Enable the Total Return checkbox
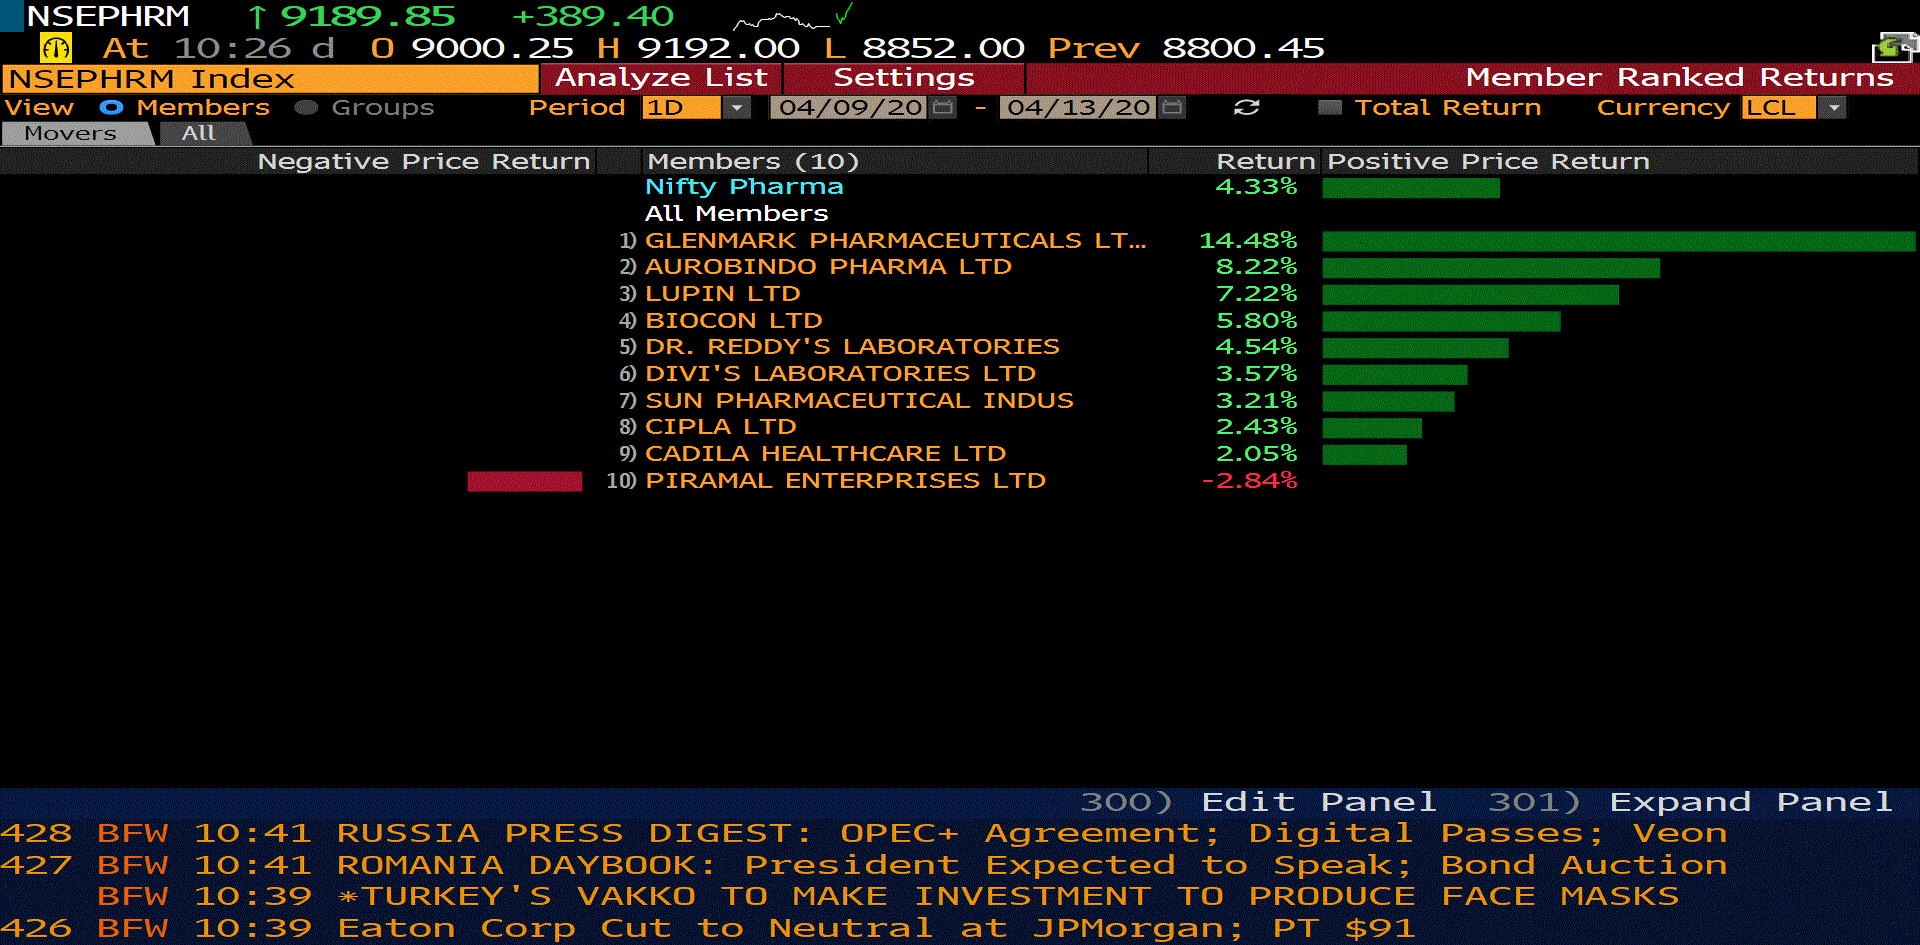This screenshot has width=1920, height=945. click(x=1329, y=108)
